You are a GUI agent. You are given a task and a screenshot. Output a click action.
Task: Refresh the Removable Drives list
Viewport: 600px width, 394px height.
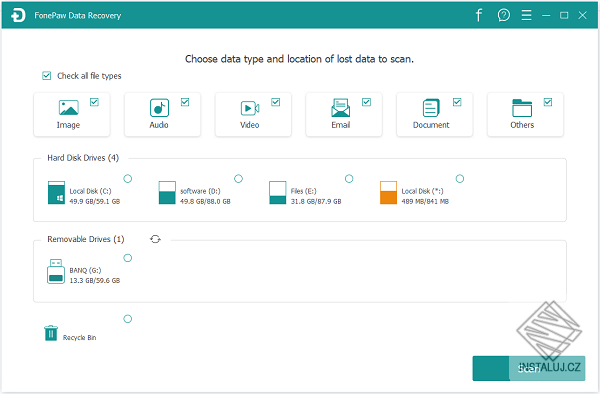(x=155, y=239)
